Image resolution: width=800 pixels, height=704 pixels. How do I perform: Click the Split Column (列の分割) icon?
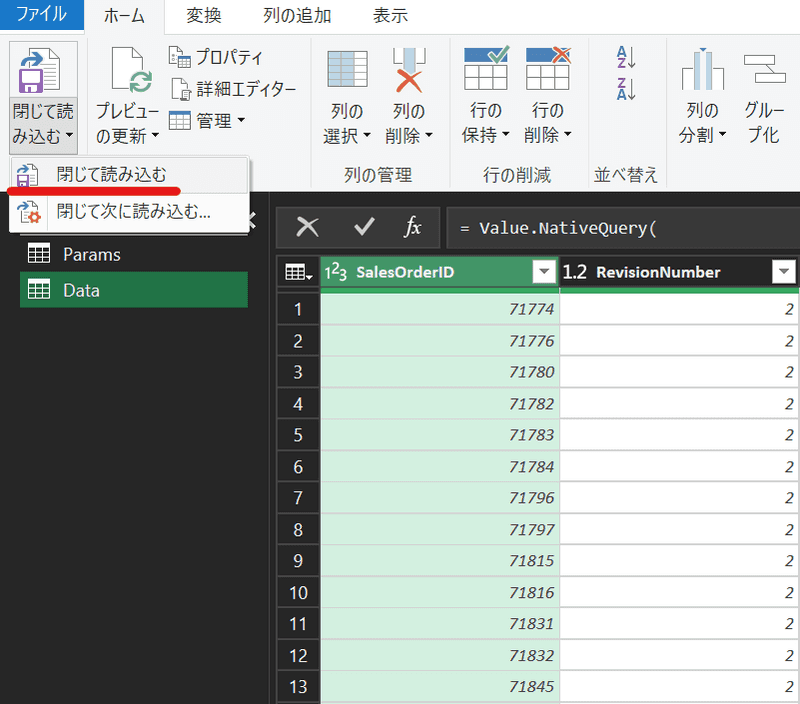702,72
